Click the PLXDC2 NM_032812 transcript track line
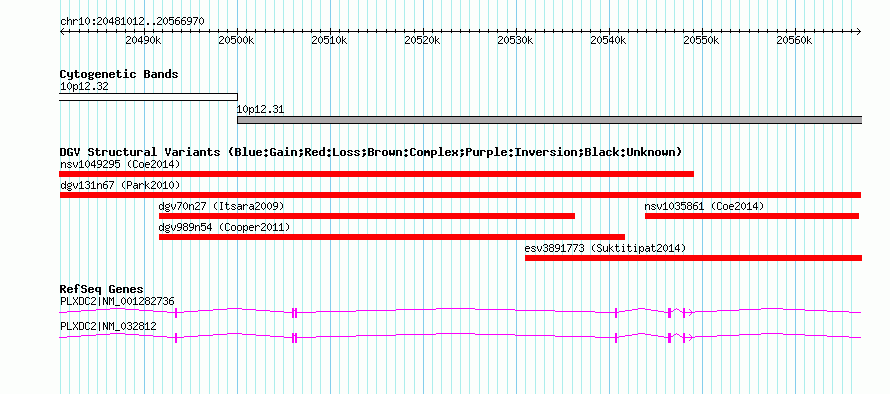Image resolution: width=890 pixels, height=394 pixels. [x=460, y=337]
